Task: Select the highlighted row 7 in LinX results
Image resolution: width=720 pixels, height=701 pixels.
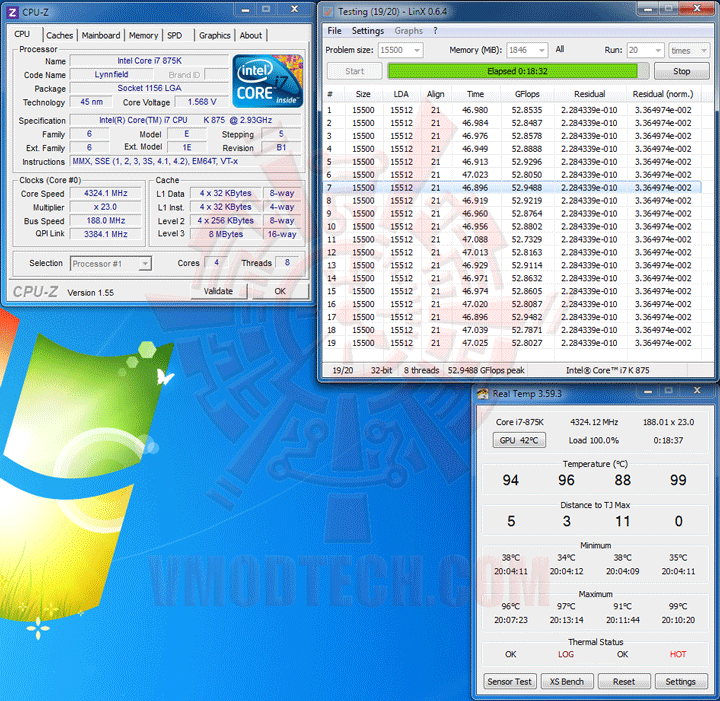Action: (512, 188)
